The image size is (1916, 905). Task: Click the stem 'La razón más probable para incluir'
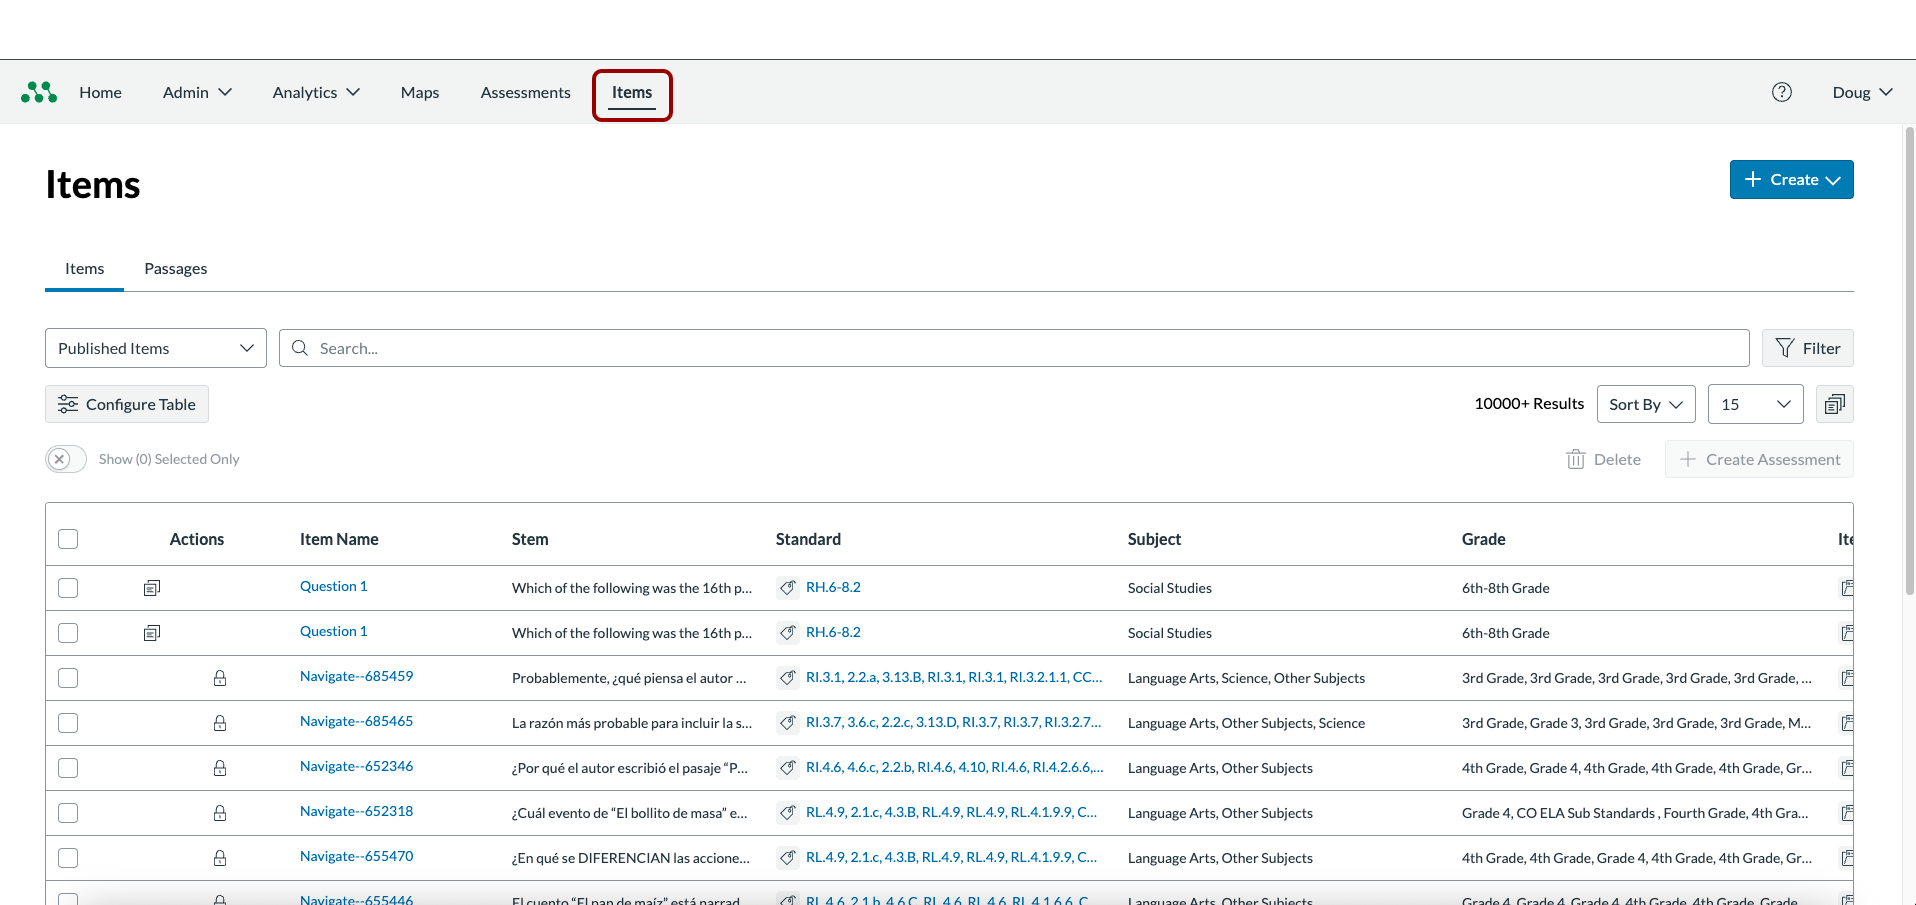point(632,723)
